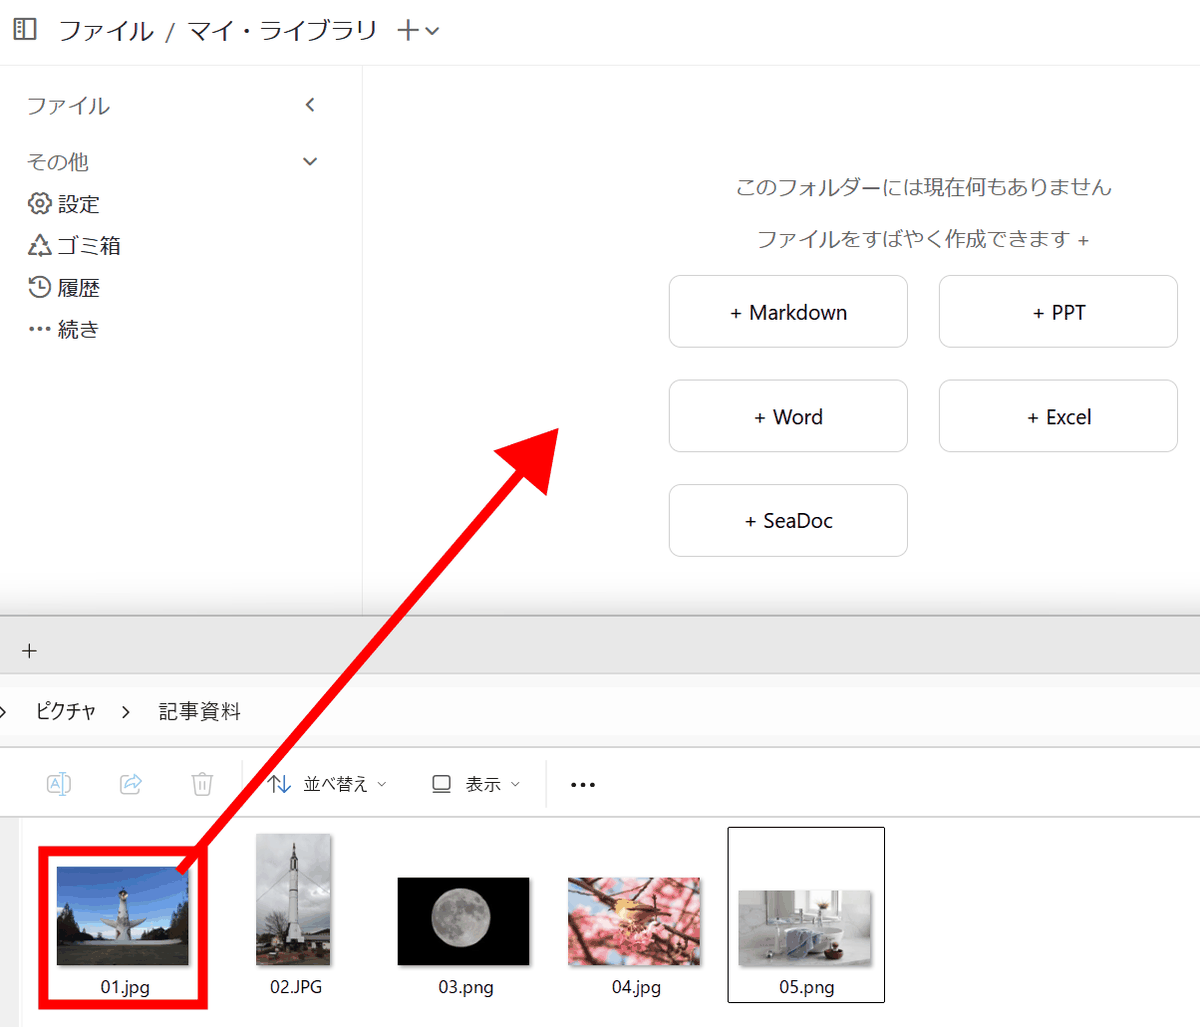Screen dimensions: 1200x1027
Task: Add a new Explorer tab
Action: pyautogui.click(x=29, y=651)
